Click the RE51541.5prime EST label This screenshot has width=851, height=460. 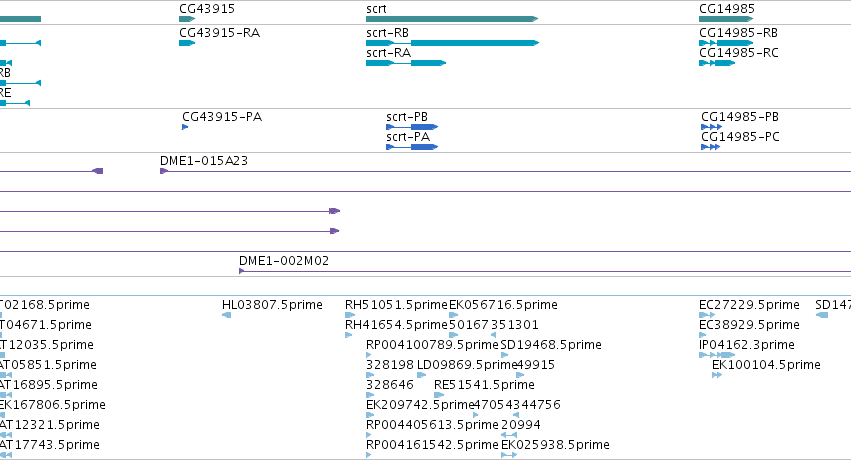point(484,385)
